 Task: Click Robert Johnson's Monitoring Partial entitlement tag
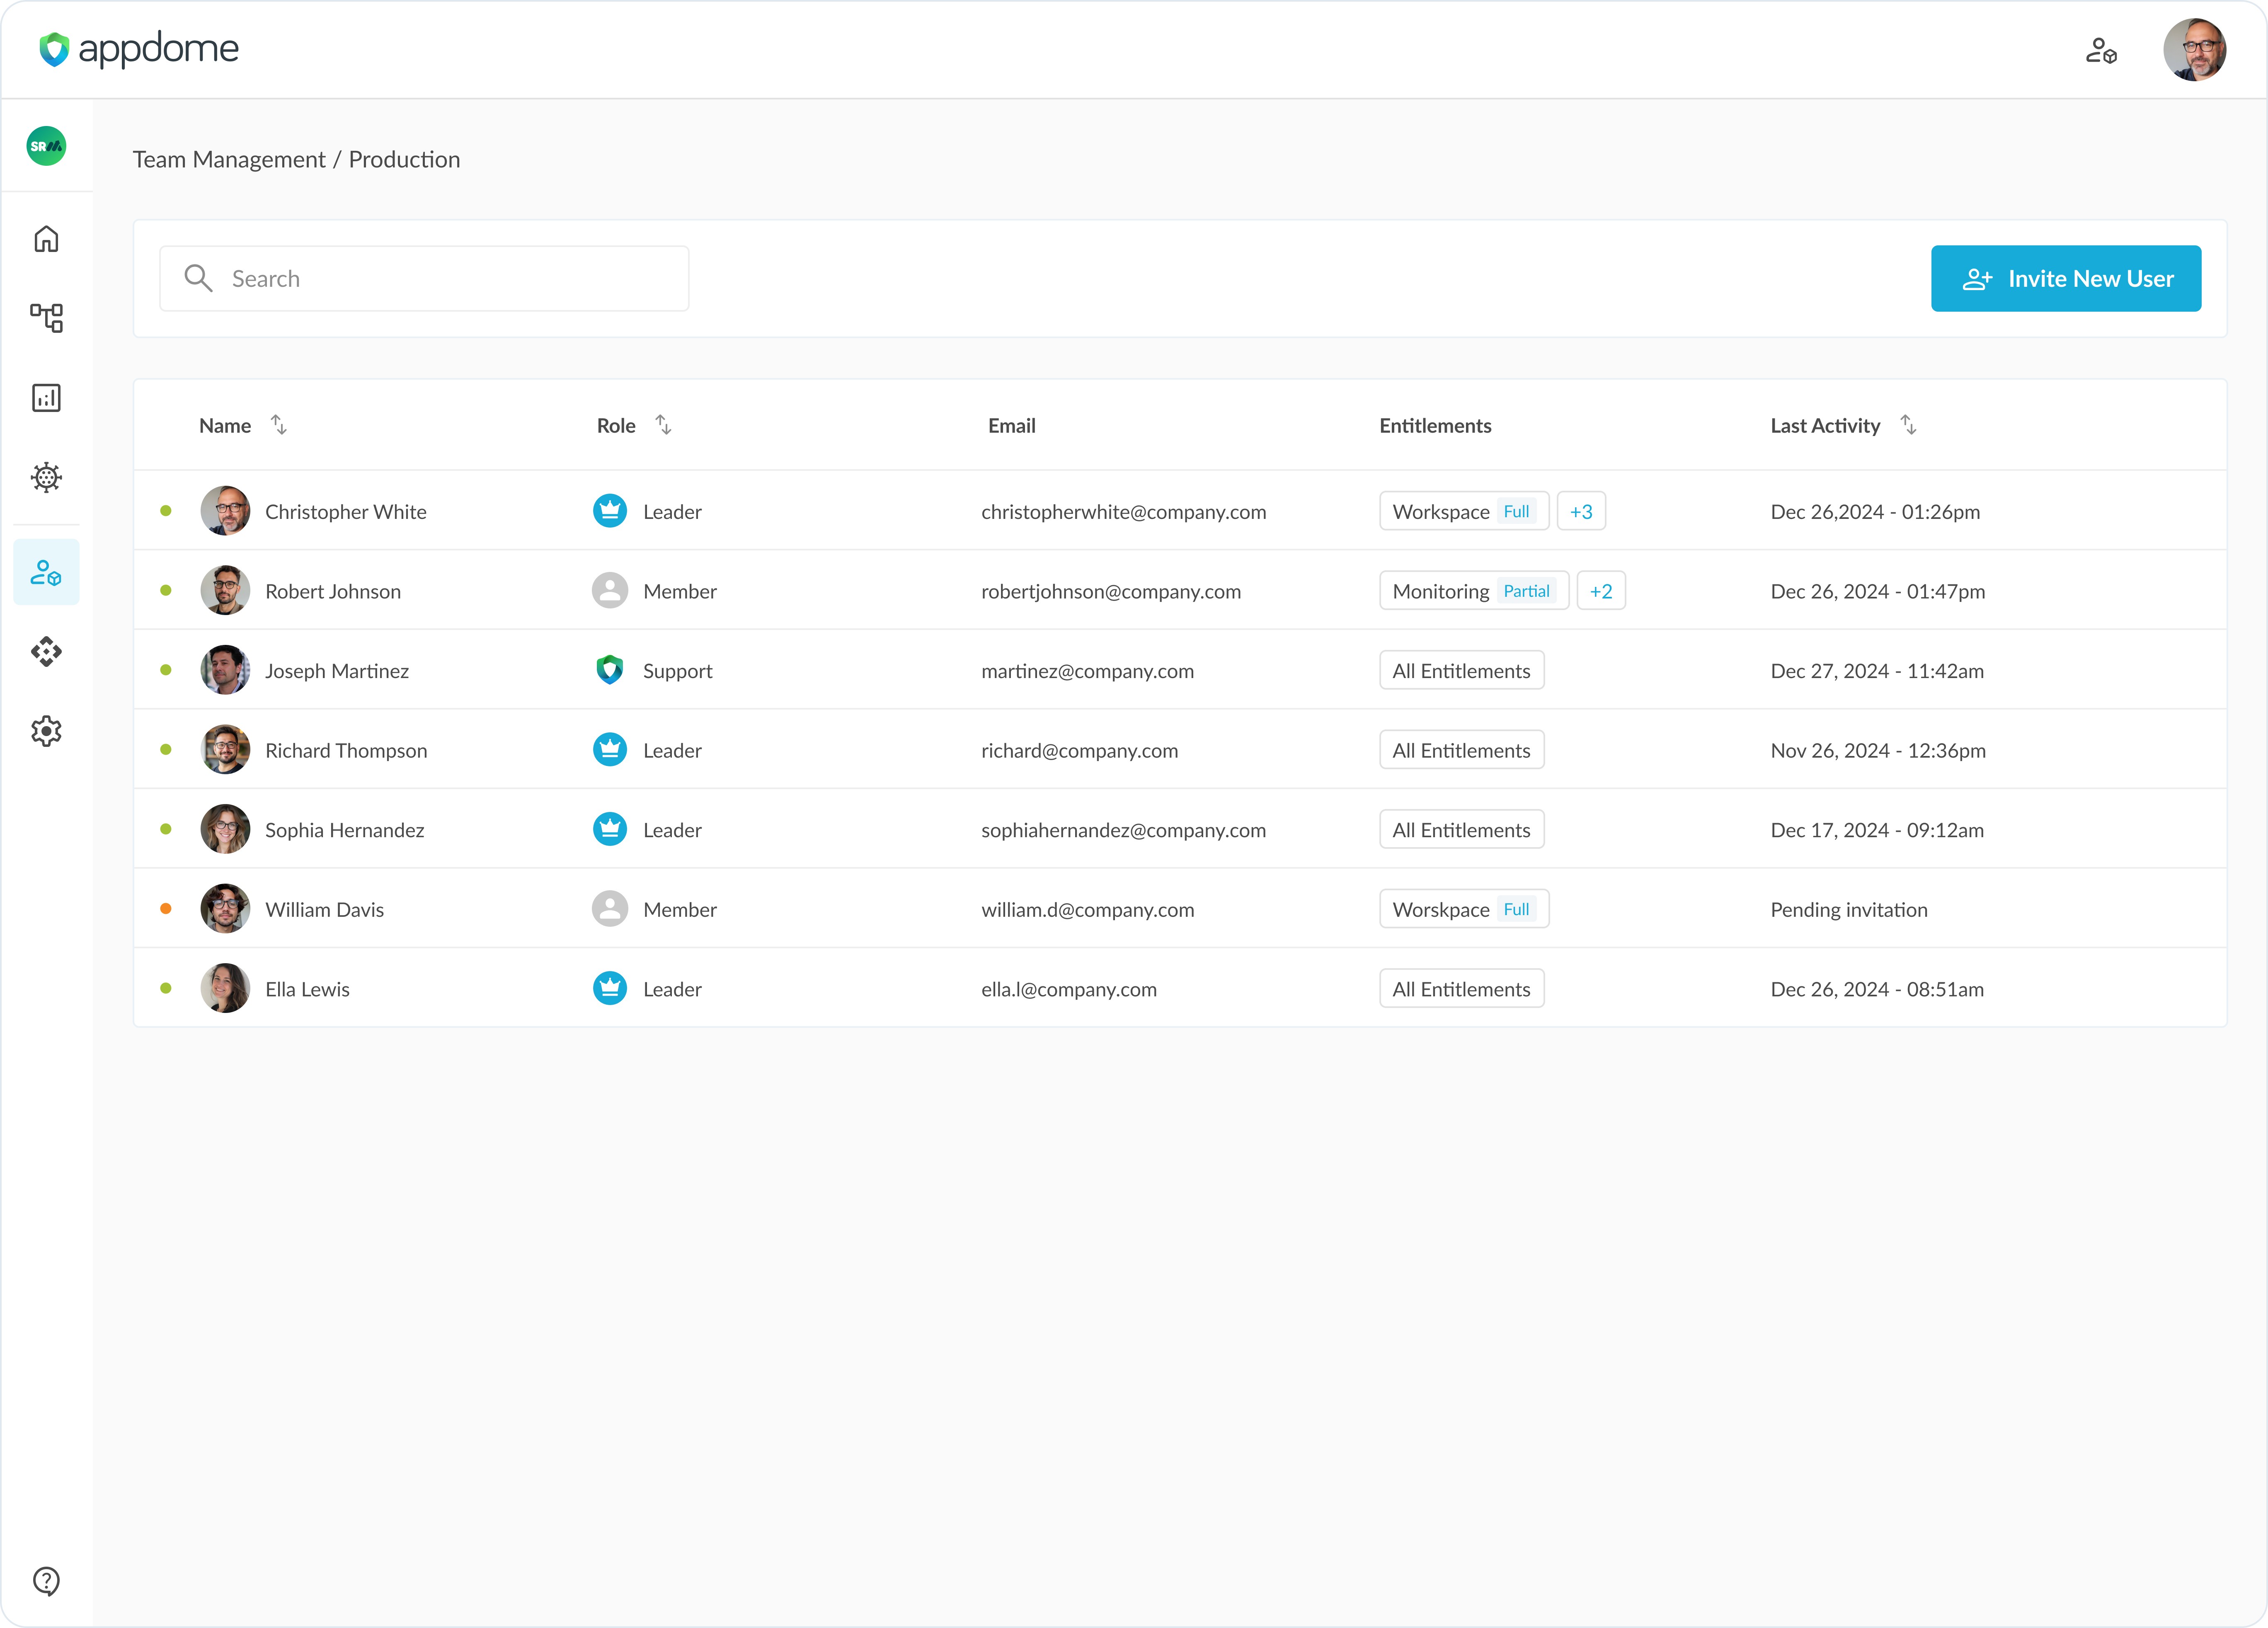(1474, 591)
